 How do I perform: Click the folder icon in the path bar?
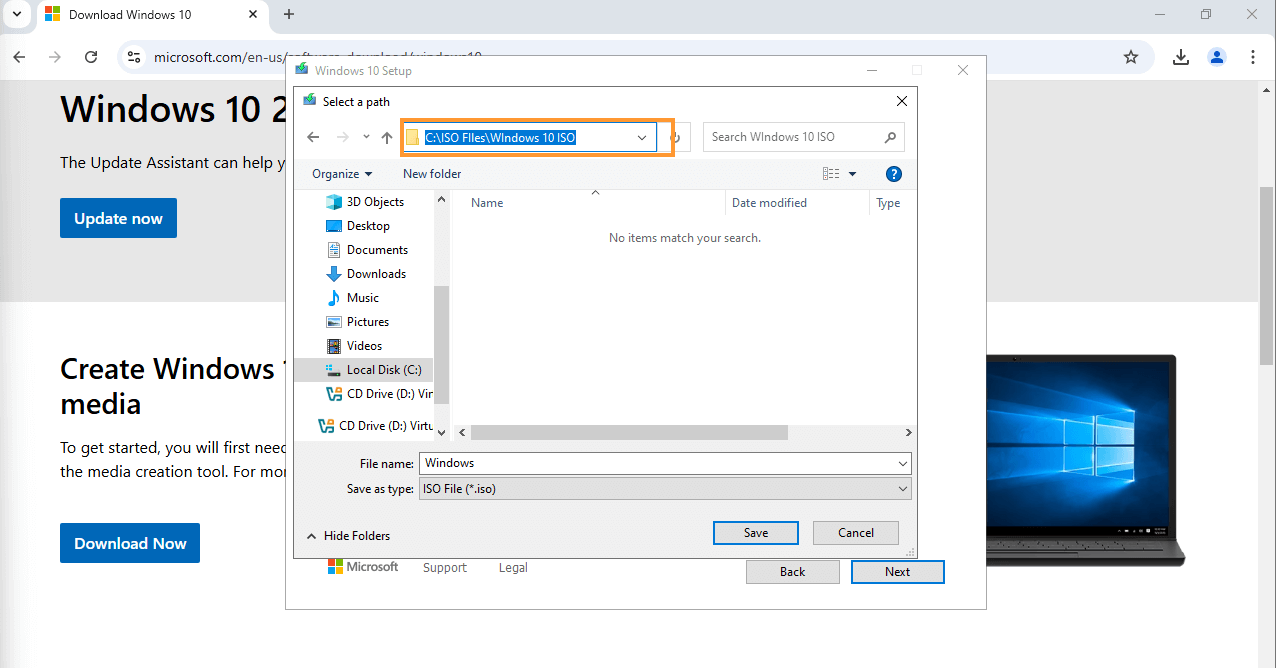coord(412,138)
